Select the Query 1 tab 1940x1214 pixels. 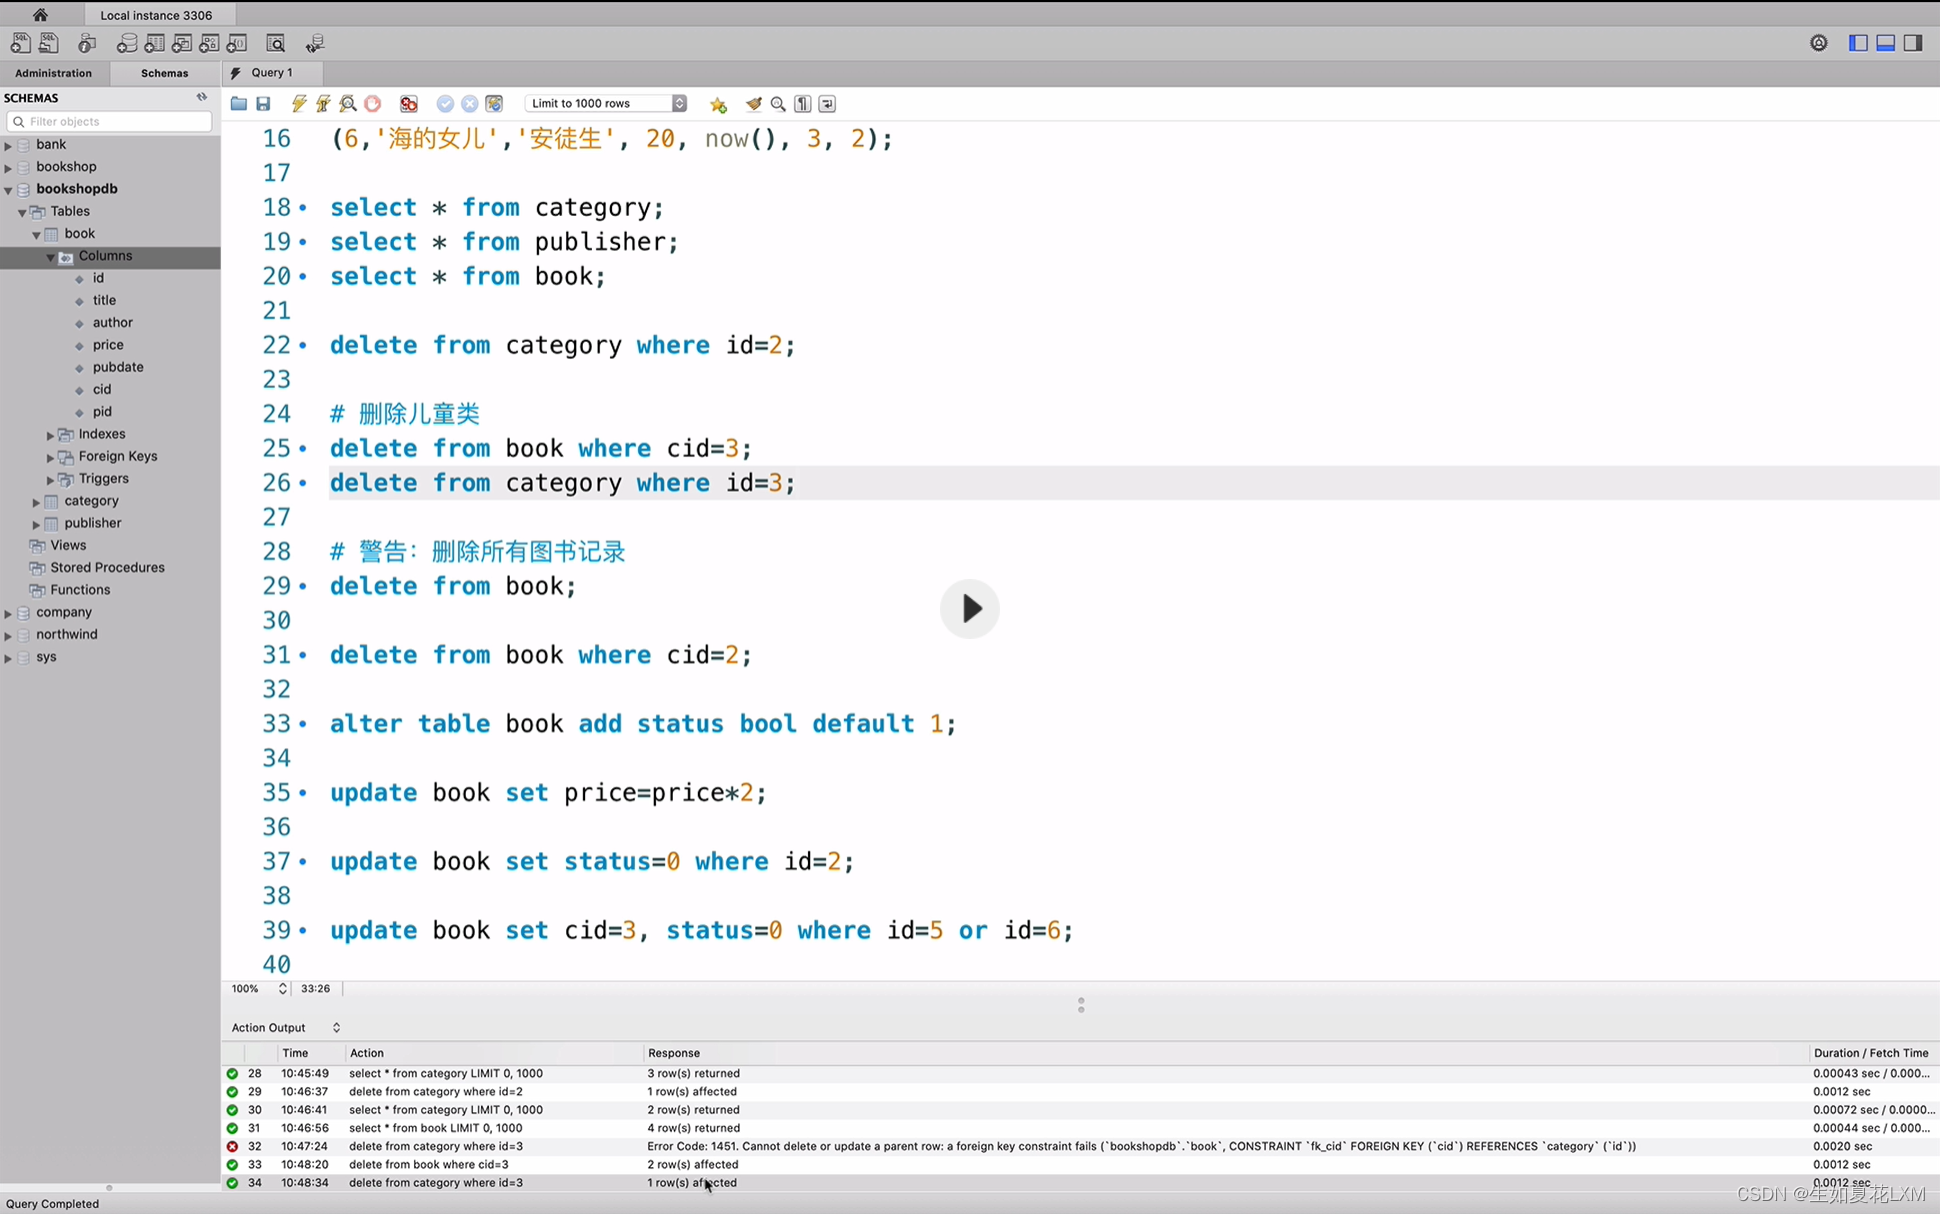tap(271, 73)
